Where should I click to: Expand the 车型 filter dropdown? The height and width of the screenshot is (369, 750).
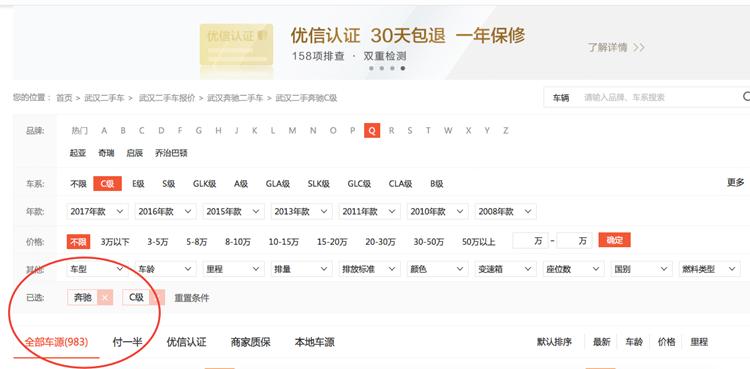[98, 269]
